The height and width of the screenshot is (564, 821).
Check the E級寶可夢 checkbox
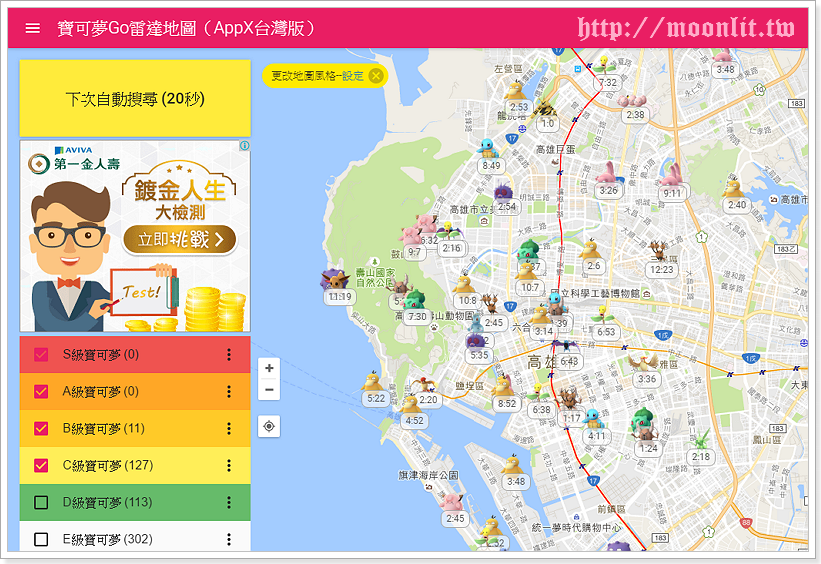(x=41, y=540)
